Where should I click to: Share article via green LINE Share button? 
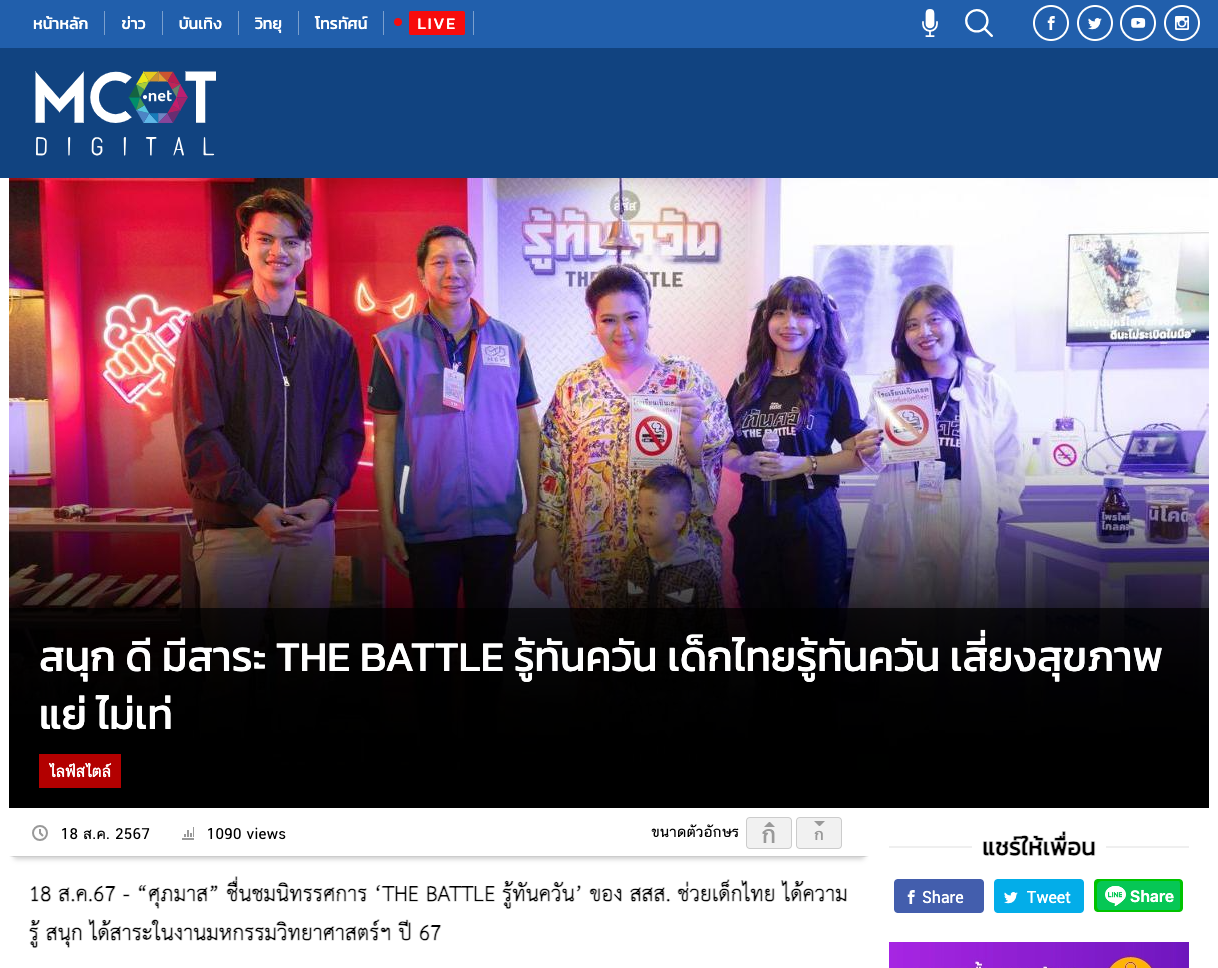[x=1138, y=896]
